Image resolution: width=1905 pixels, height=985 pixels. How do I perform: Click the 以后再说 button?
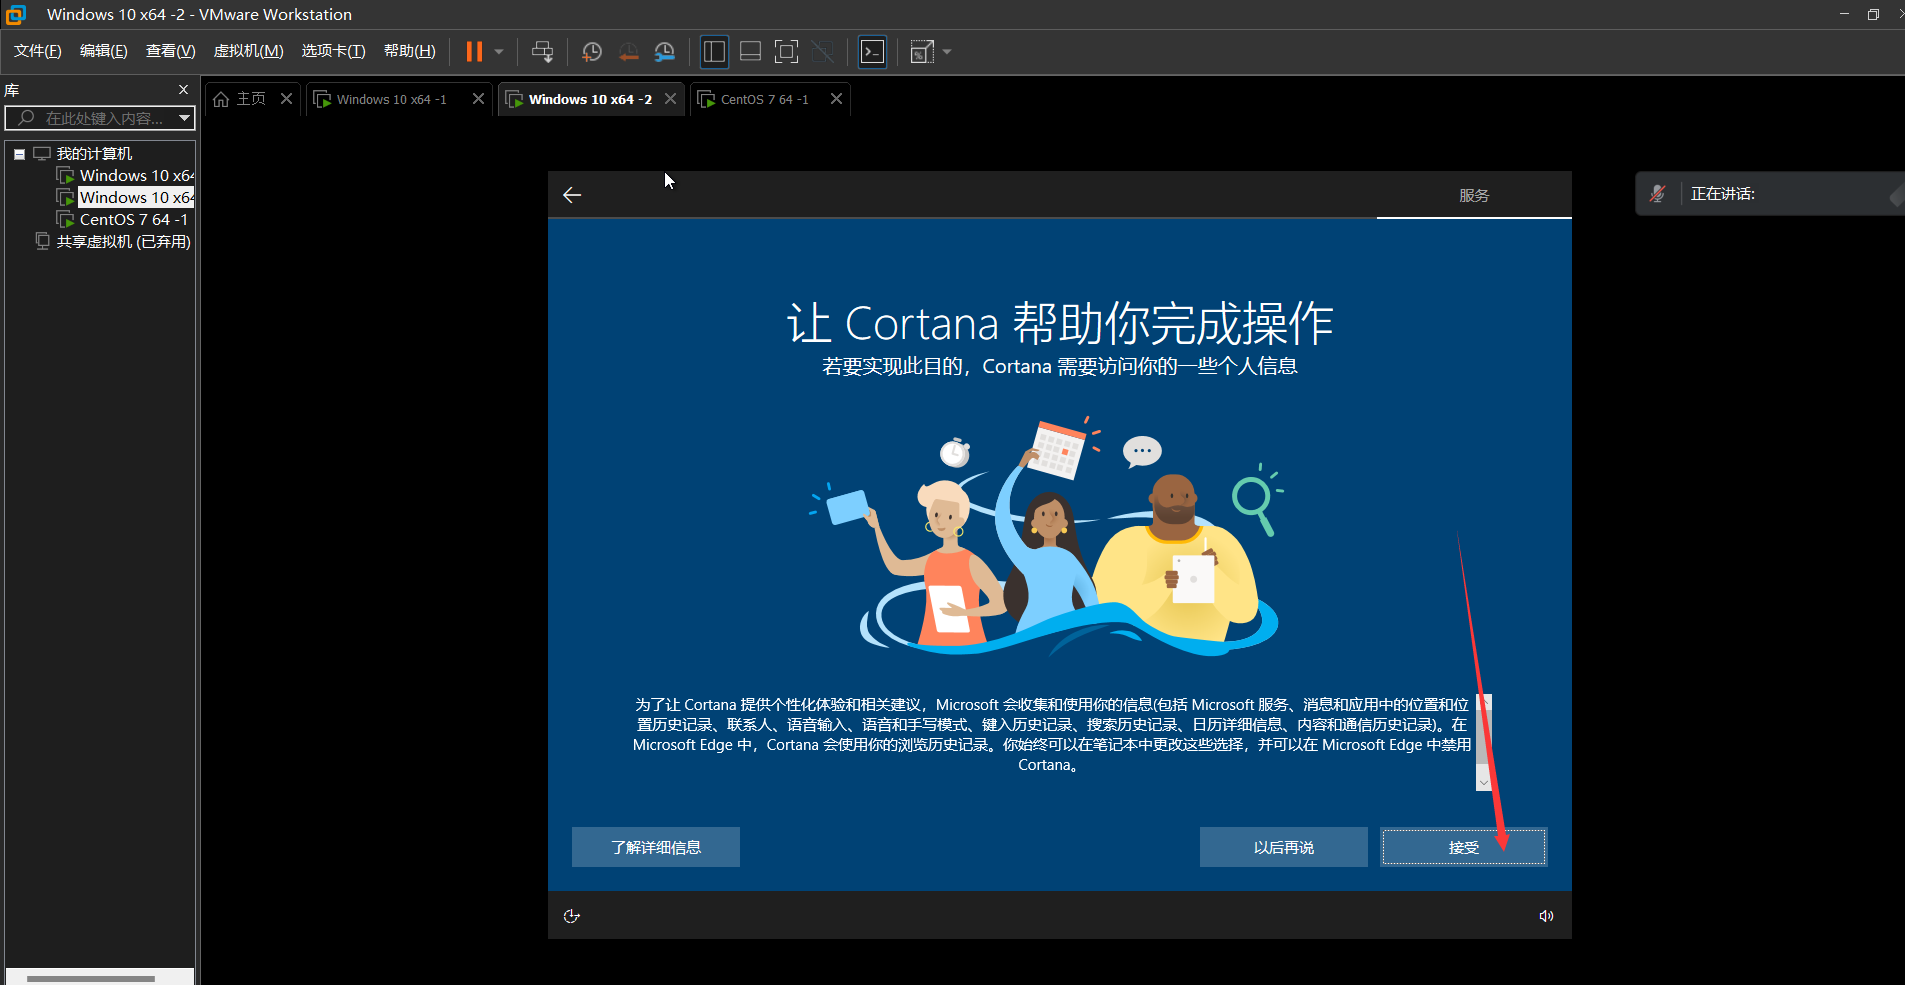coord(1284,847)
